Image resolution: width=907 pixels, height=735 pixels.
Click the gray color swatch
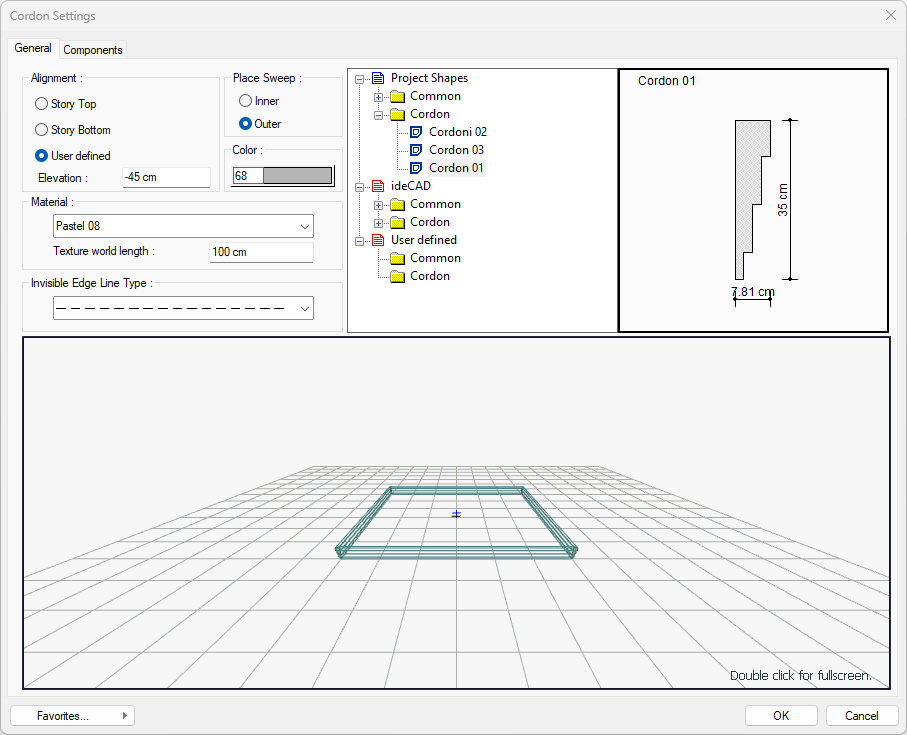[x=296, y=176]
